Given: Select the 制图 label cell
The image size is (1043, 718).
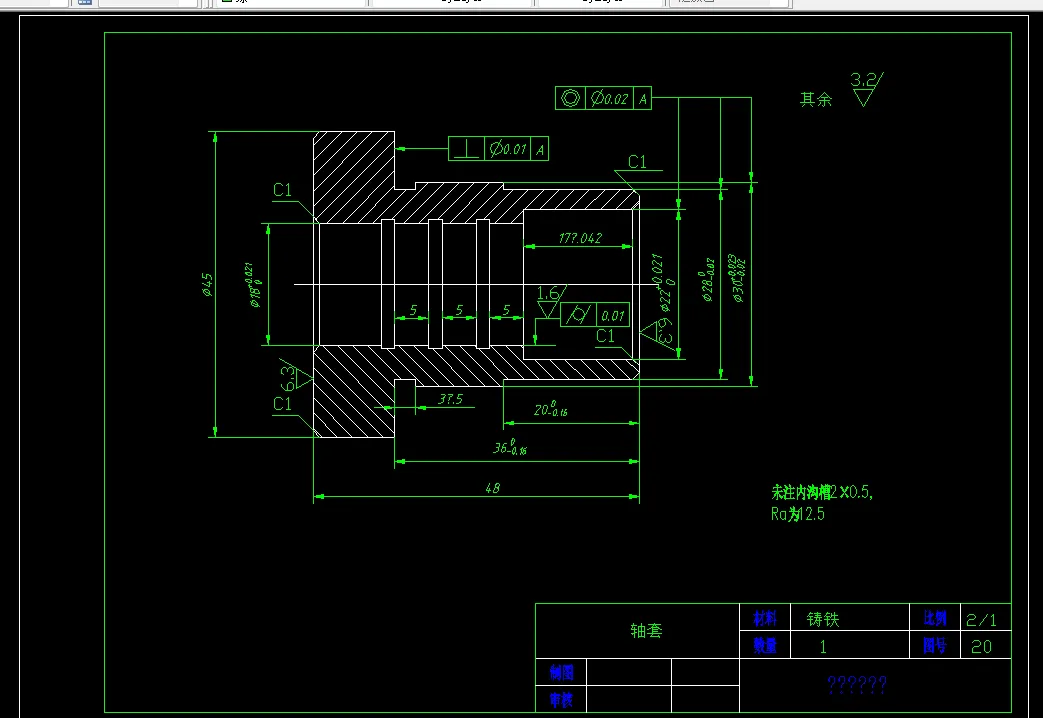Looking at the screenshot, I should pos(561,672).
